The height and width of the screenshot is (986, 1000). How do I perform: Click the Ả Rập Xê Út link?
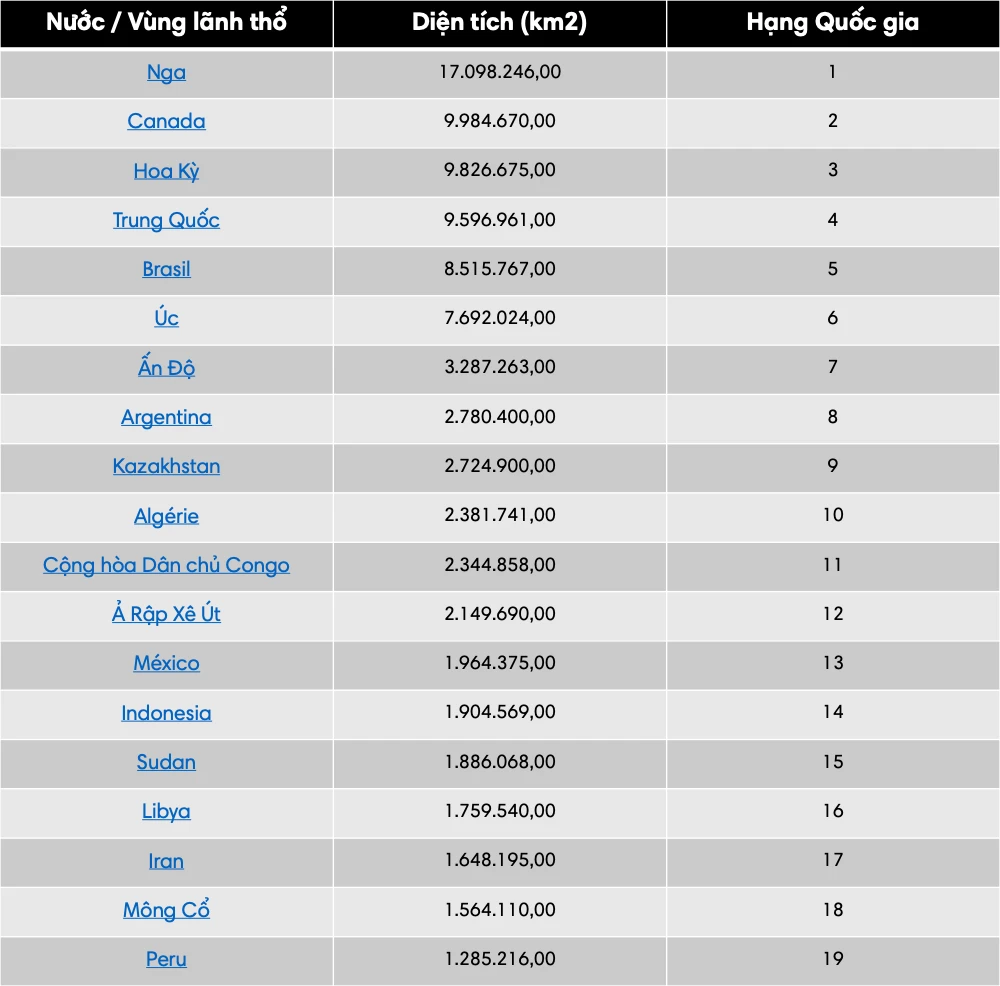166,614
